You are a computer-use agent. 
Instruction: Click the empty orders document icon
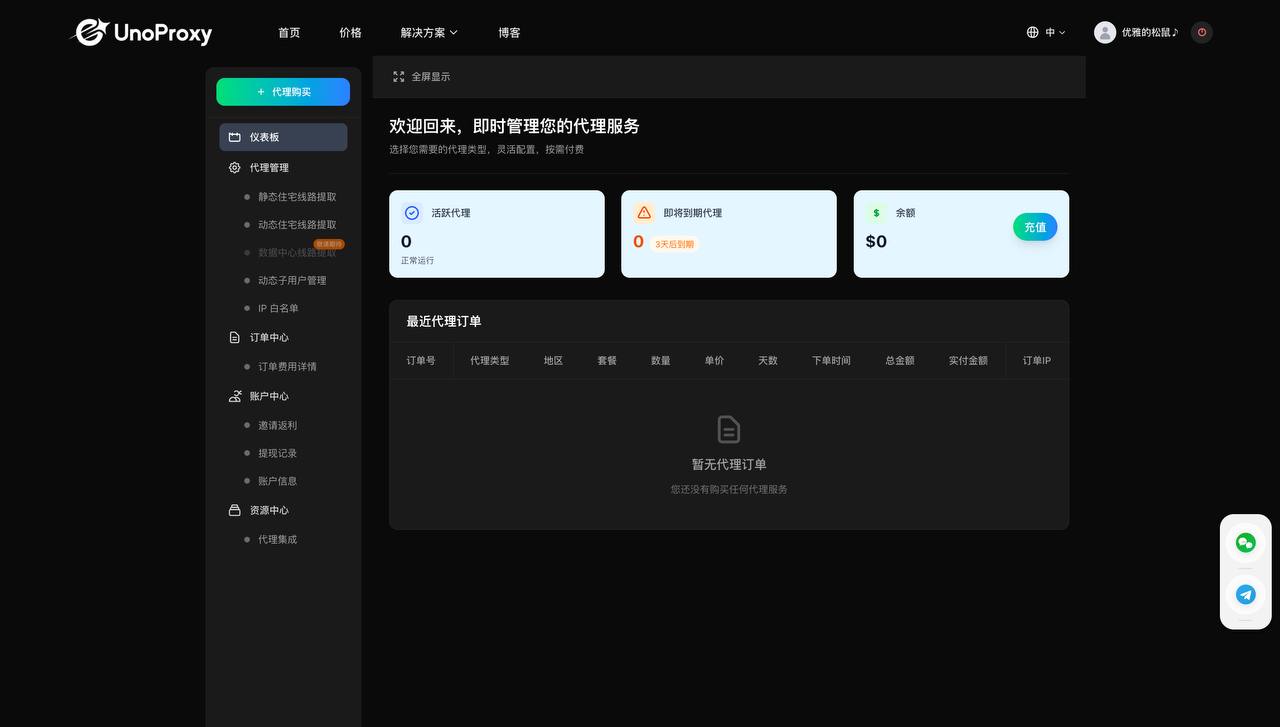coord(729,429)
